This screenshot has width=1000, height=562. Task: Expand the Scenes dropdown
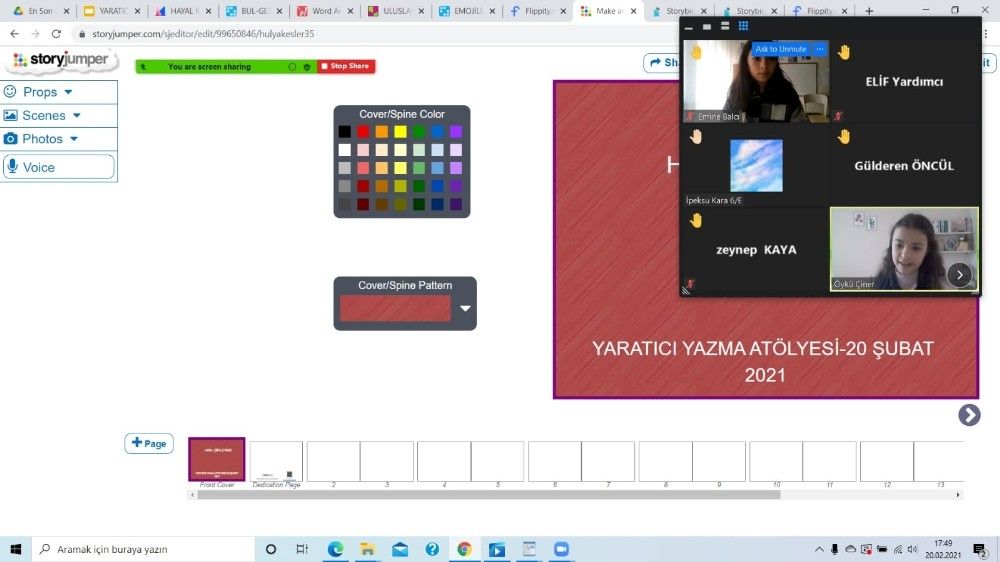[x=44, y=116]
